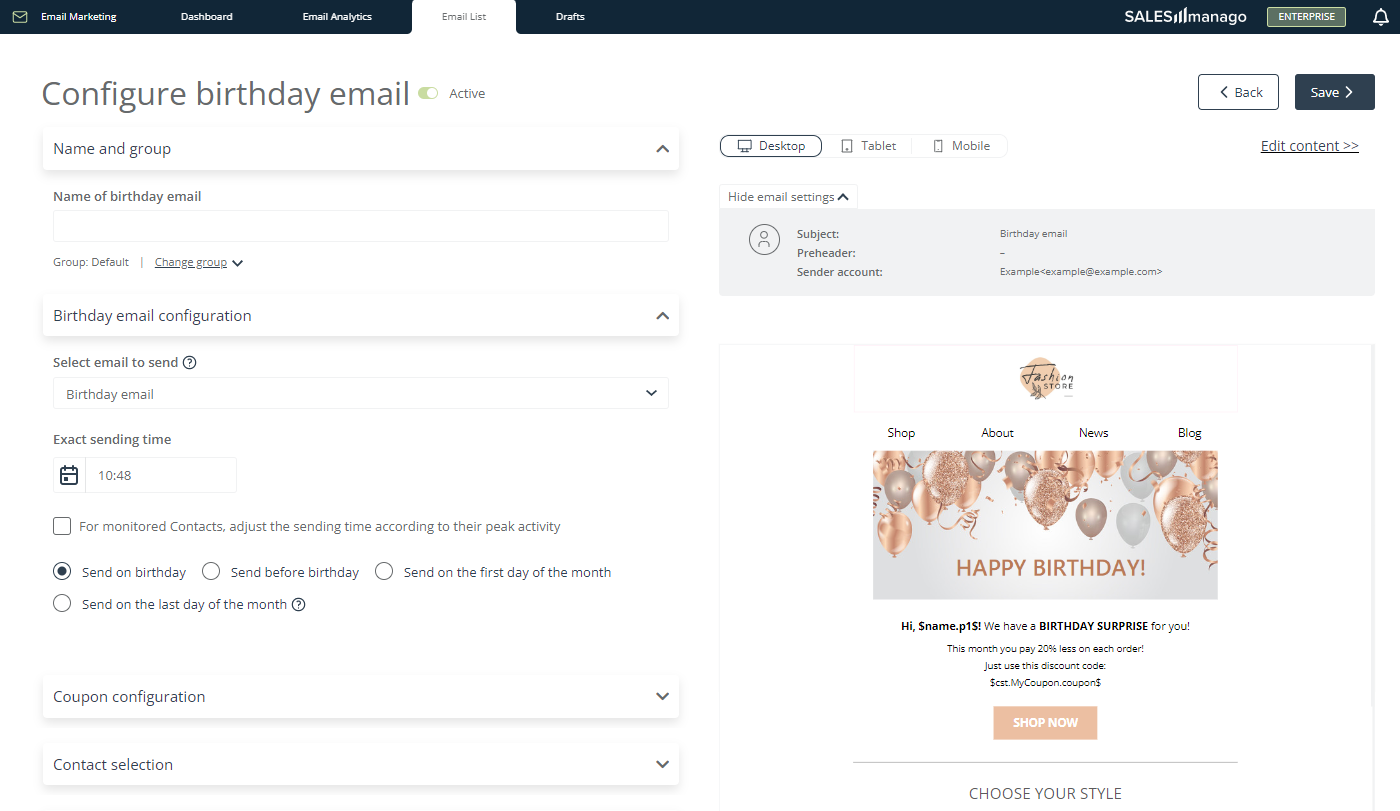
Task: Switch preview to Mobile view
Action: point(961,146)
